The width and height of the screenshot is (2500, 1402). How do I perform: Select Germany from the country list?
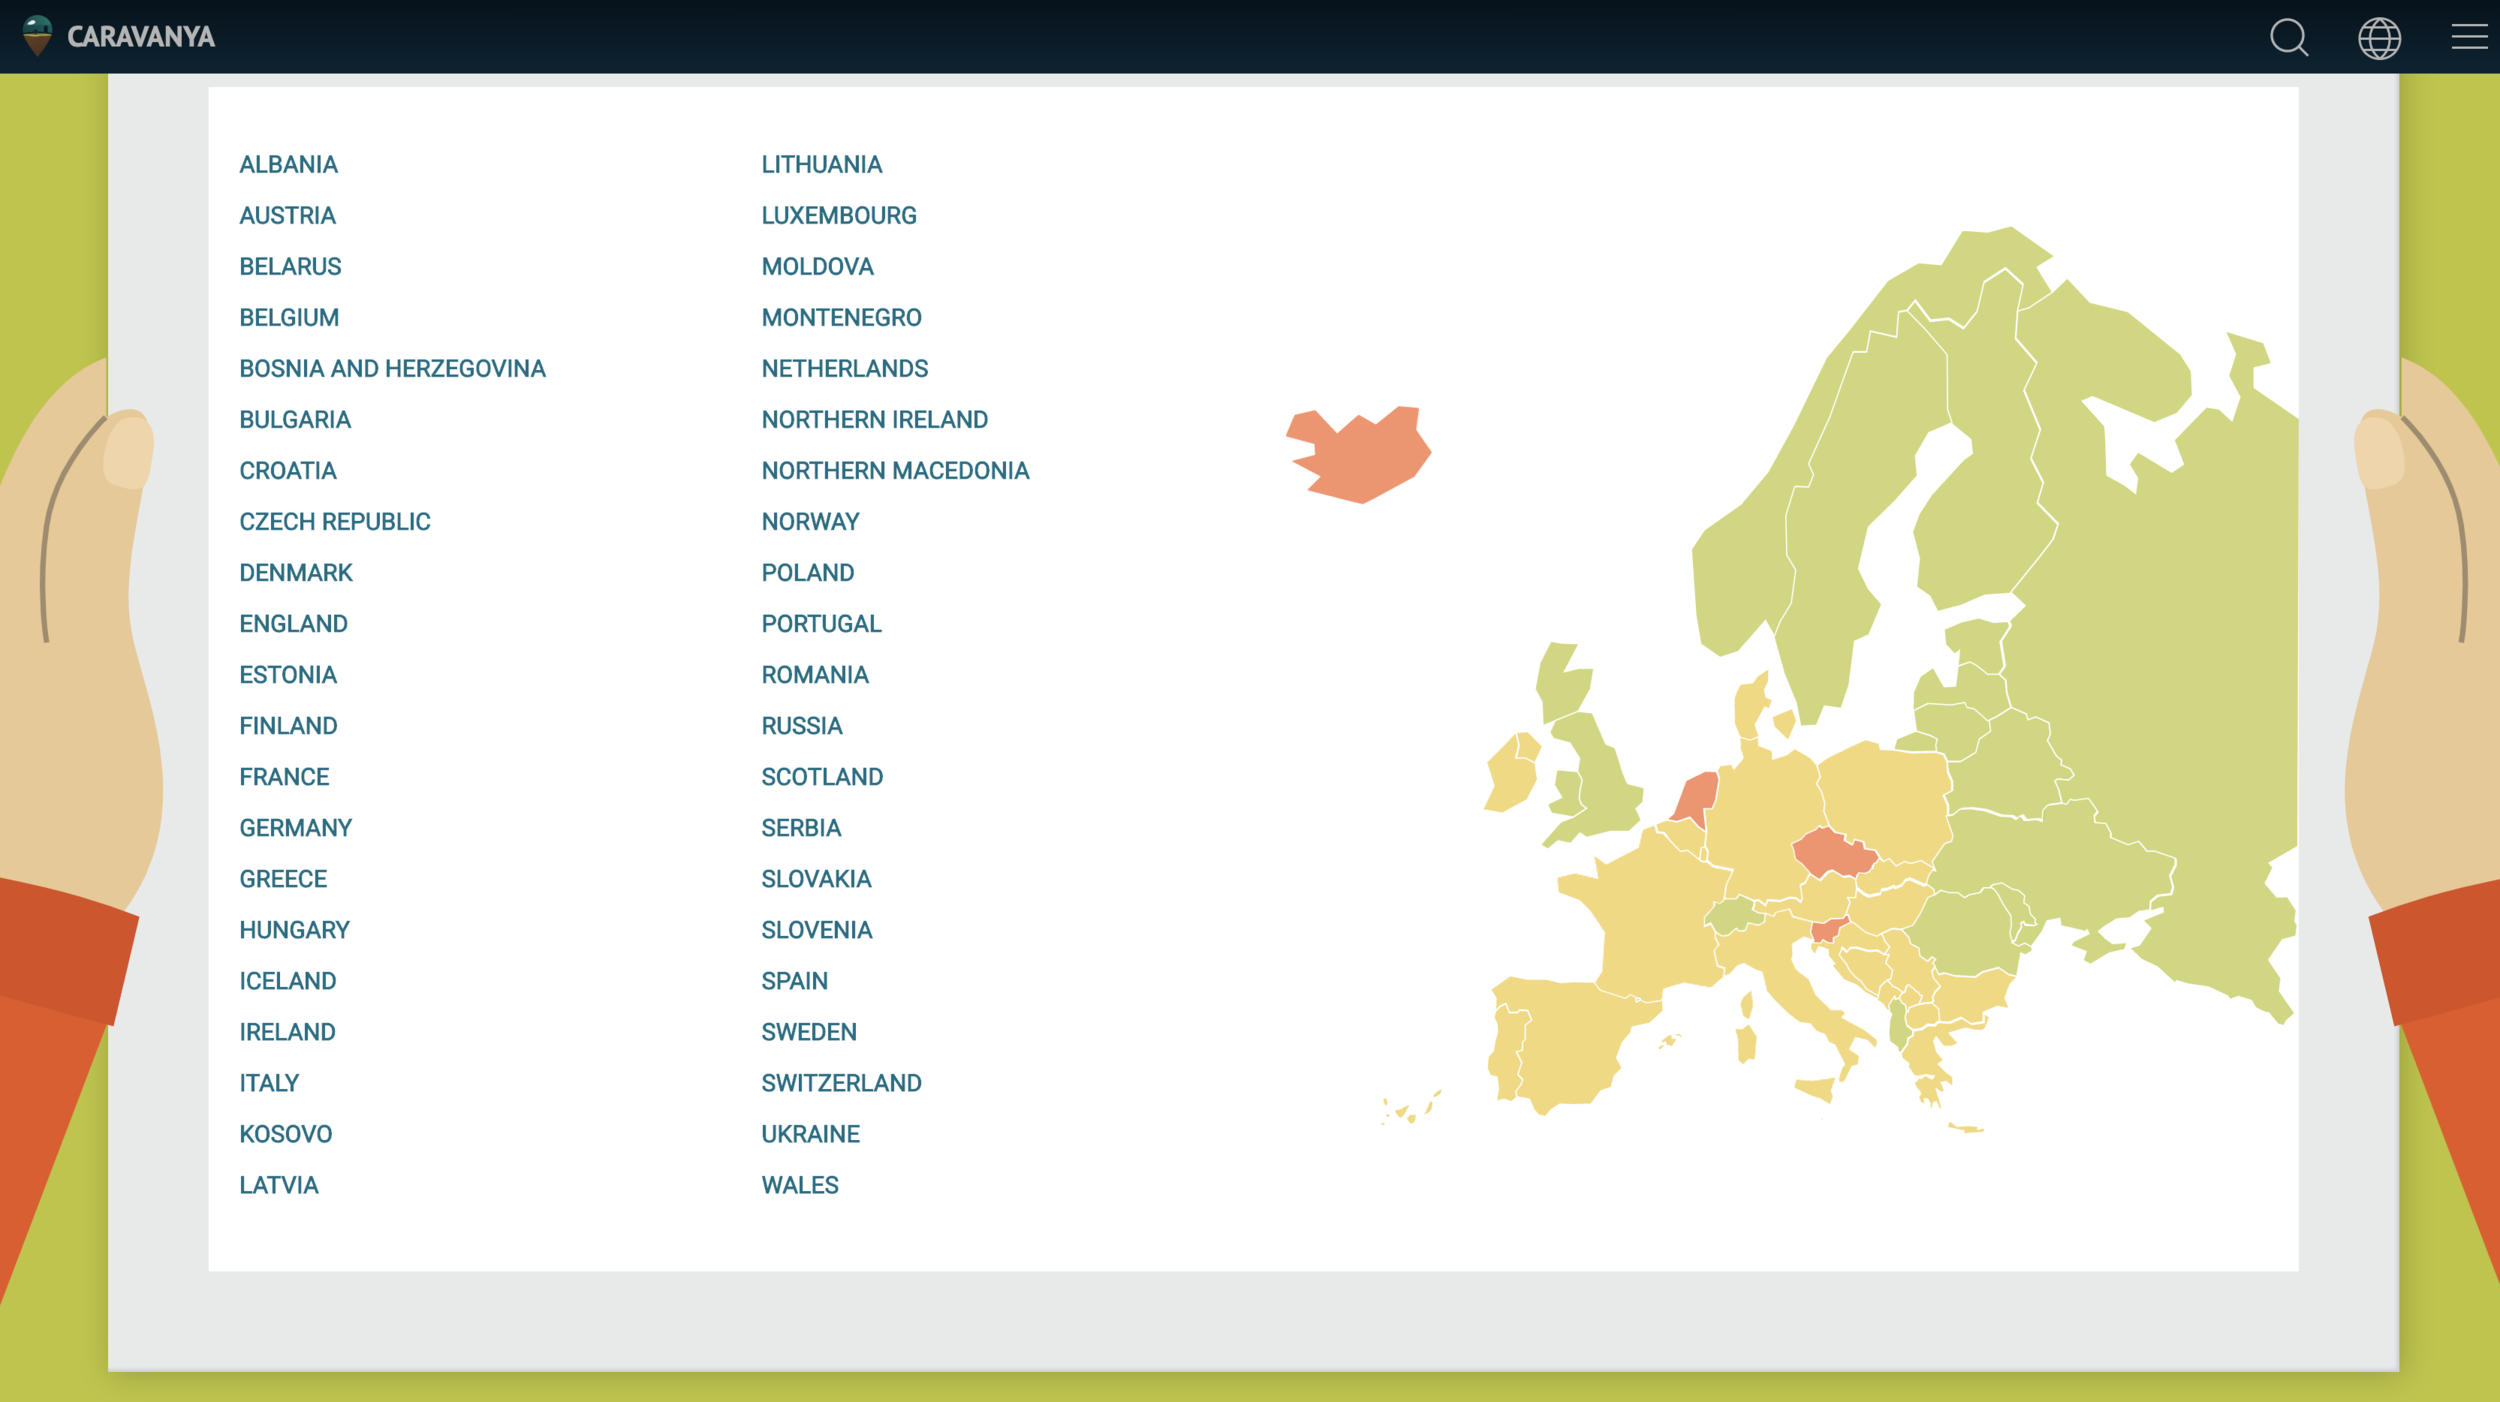pyautogui.click(x=295, y=827)
